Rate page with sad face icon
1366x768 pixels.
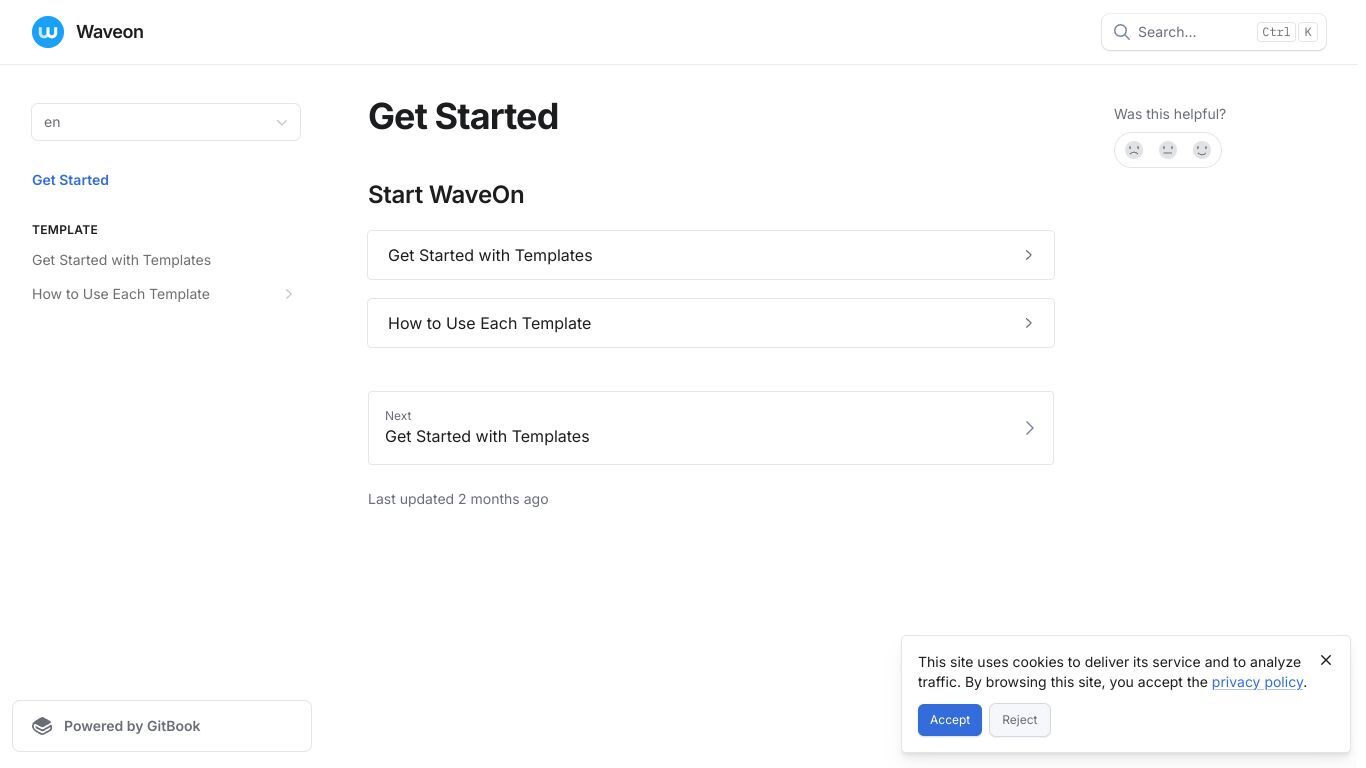1134,150
